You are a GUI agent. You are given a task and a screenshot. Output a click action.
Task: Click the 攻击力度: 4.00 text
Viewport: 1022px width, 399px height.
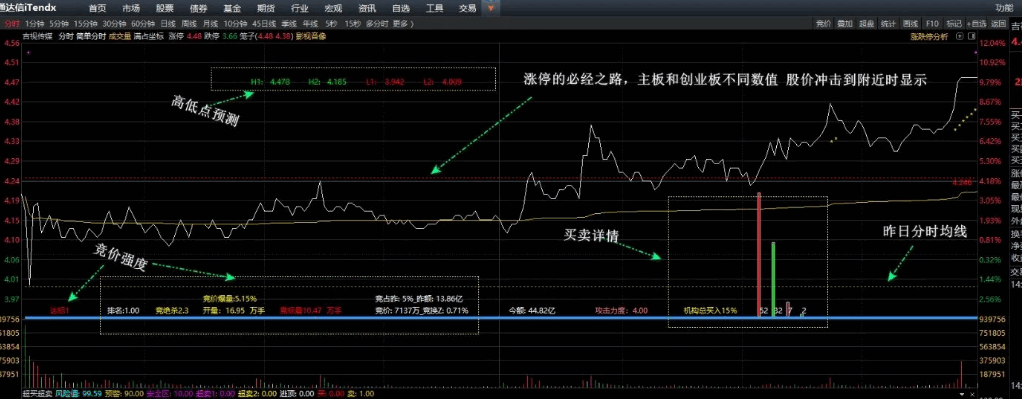(x=621, y=311)
